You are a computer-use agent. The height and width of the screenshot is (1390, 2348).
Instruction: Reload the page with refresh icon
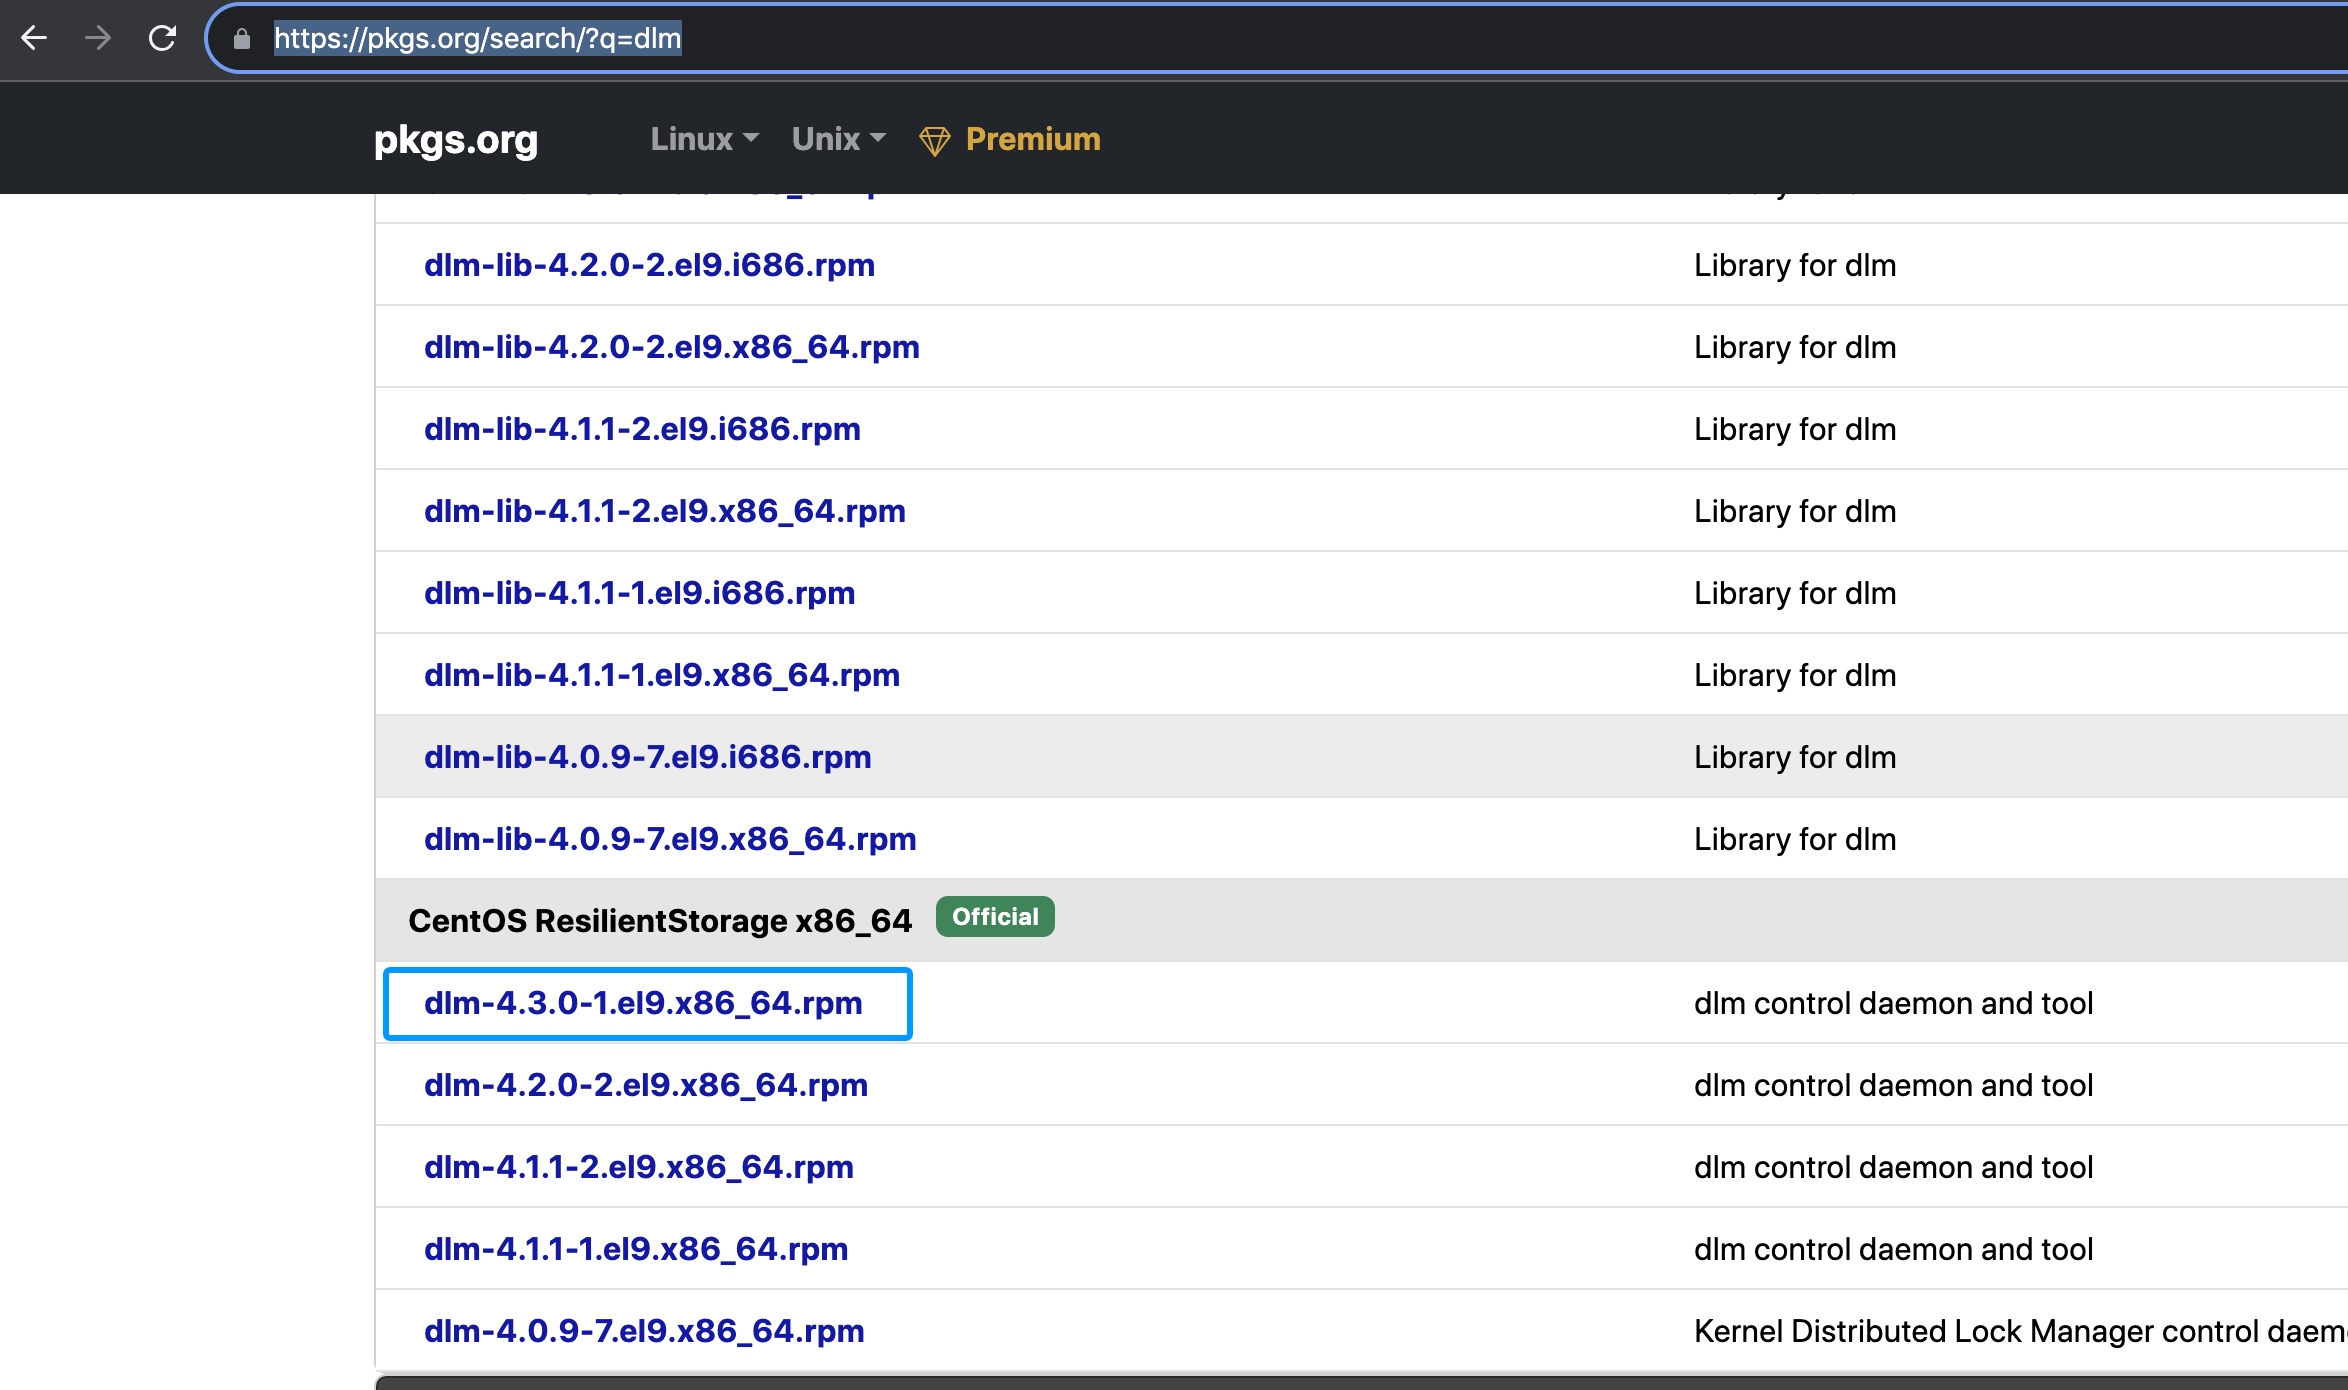point(162,38)
